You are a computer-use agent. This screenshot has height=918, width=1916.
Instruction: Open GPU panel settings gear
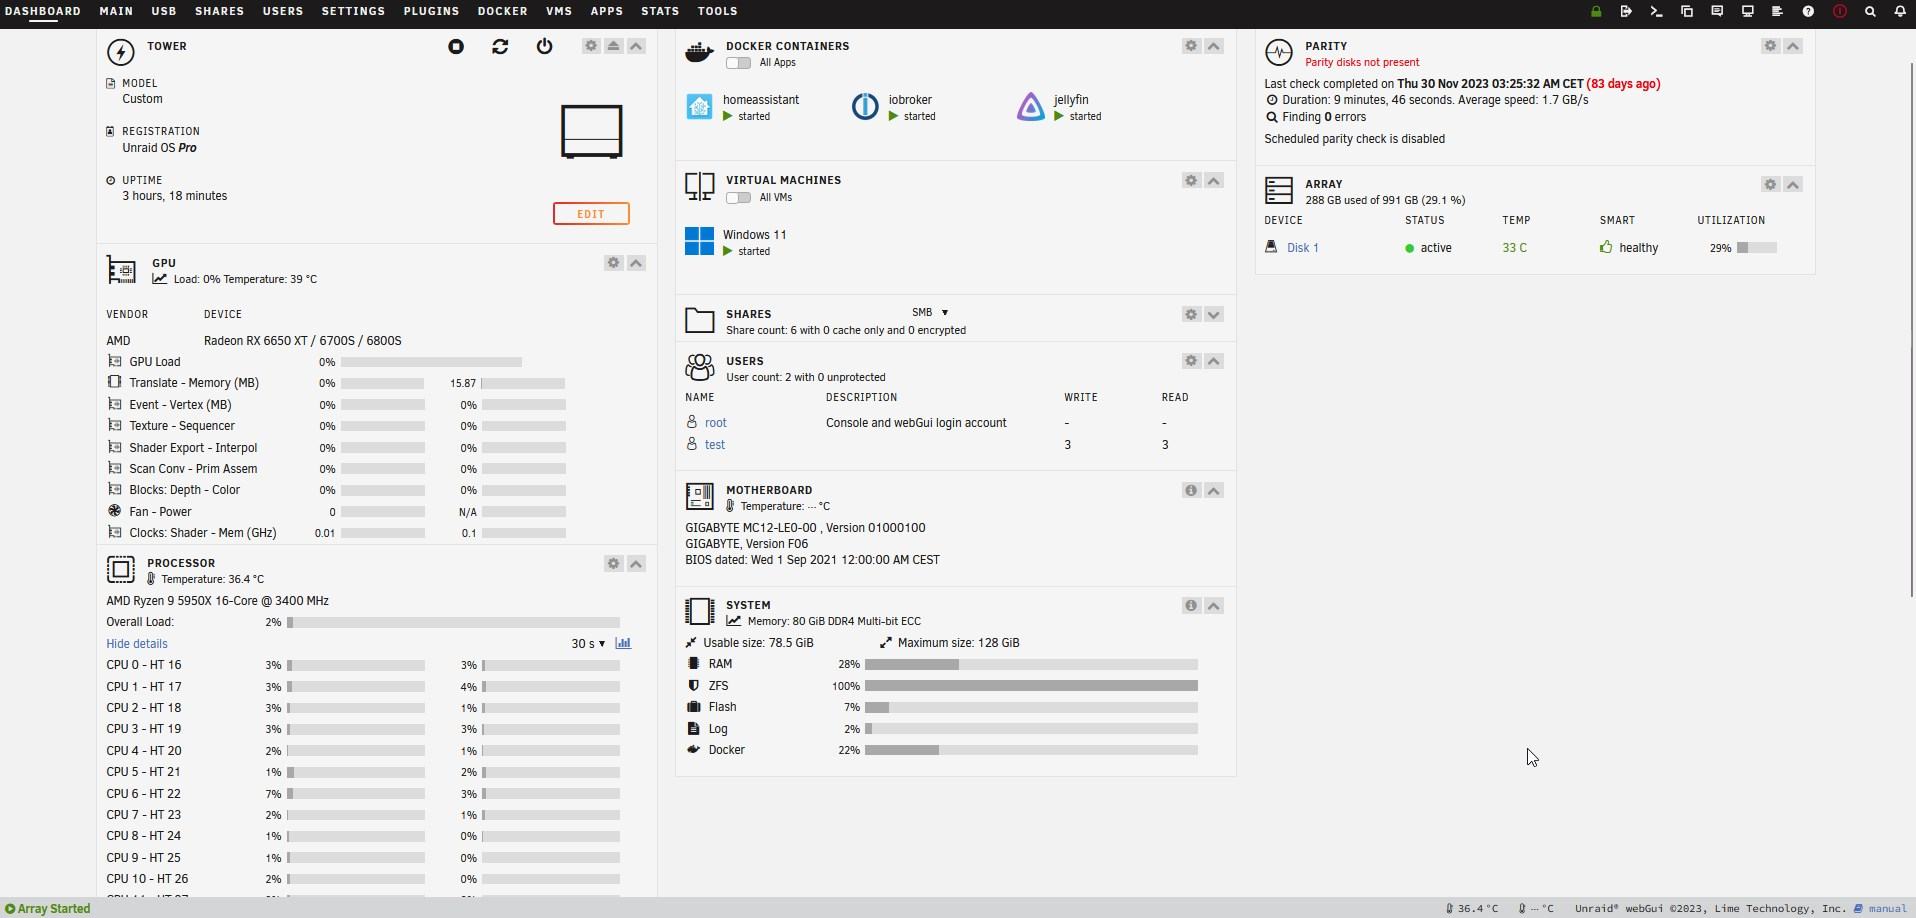tap(613, 263)
